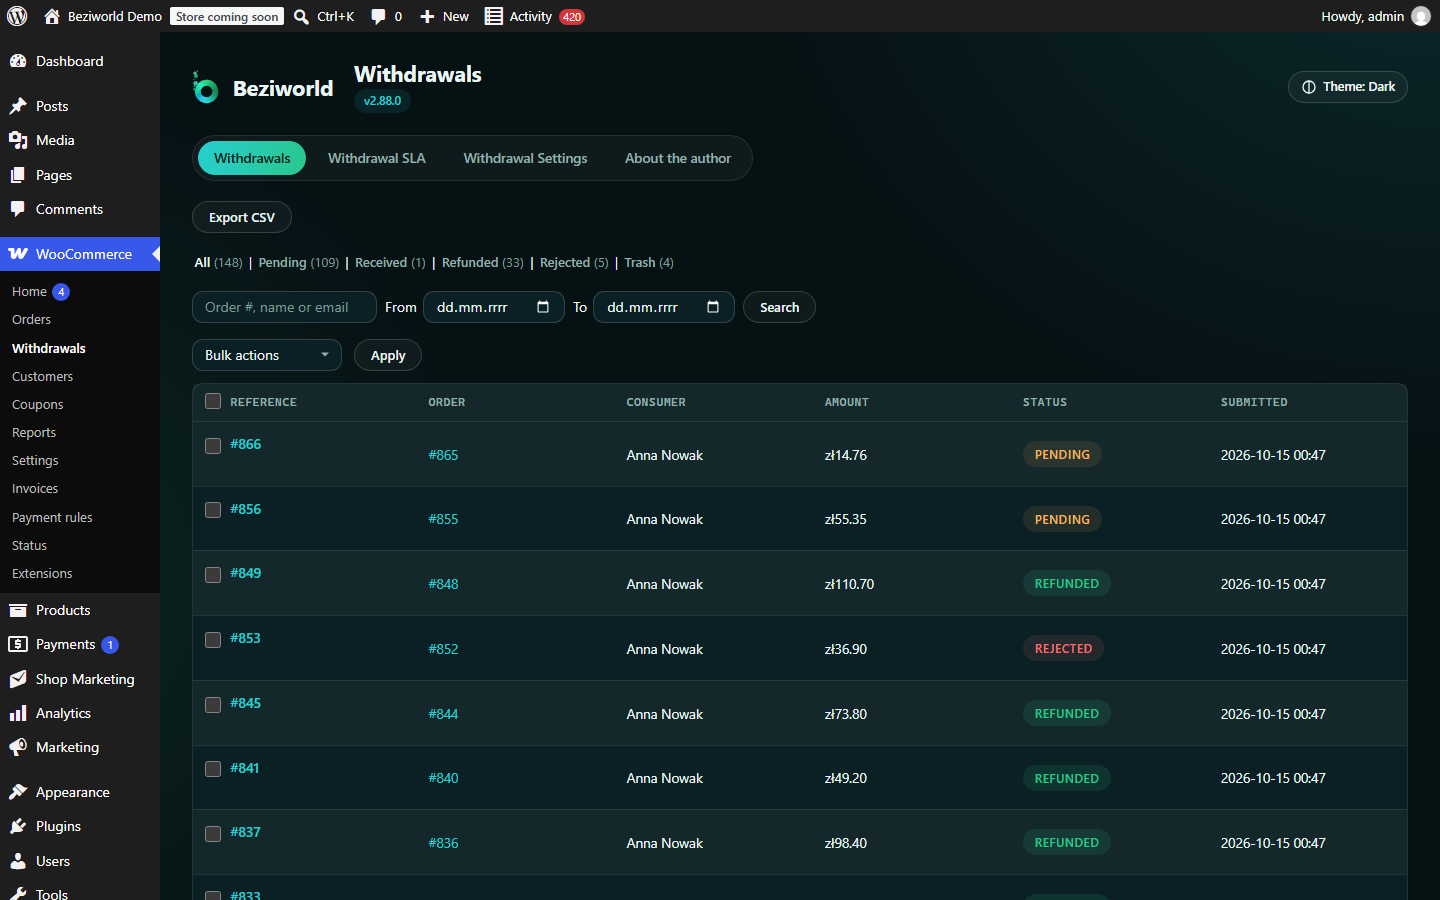Image resolution: width=1440 pixels, height=900 pixels.
Task: Click the Users person icon
Action: [x=18, y=861]
